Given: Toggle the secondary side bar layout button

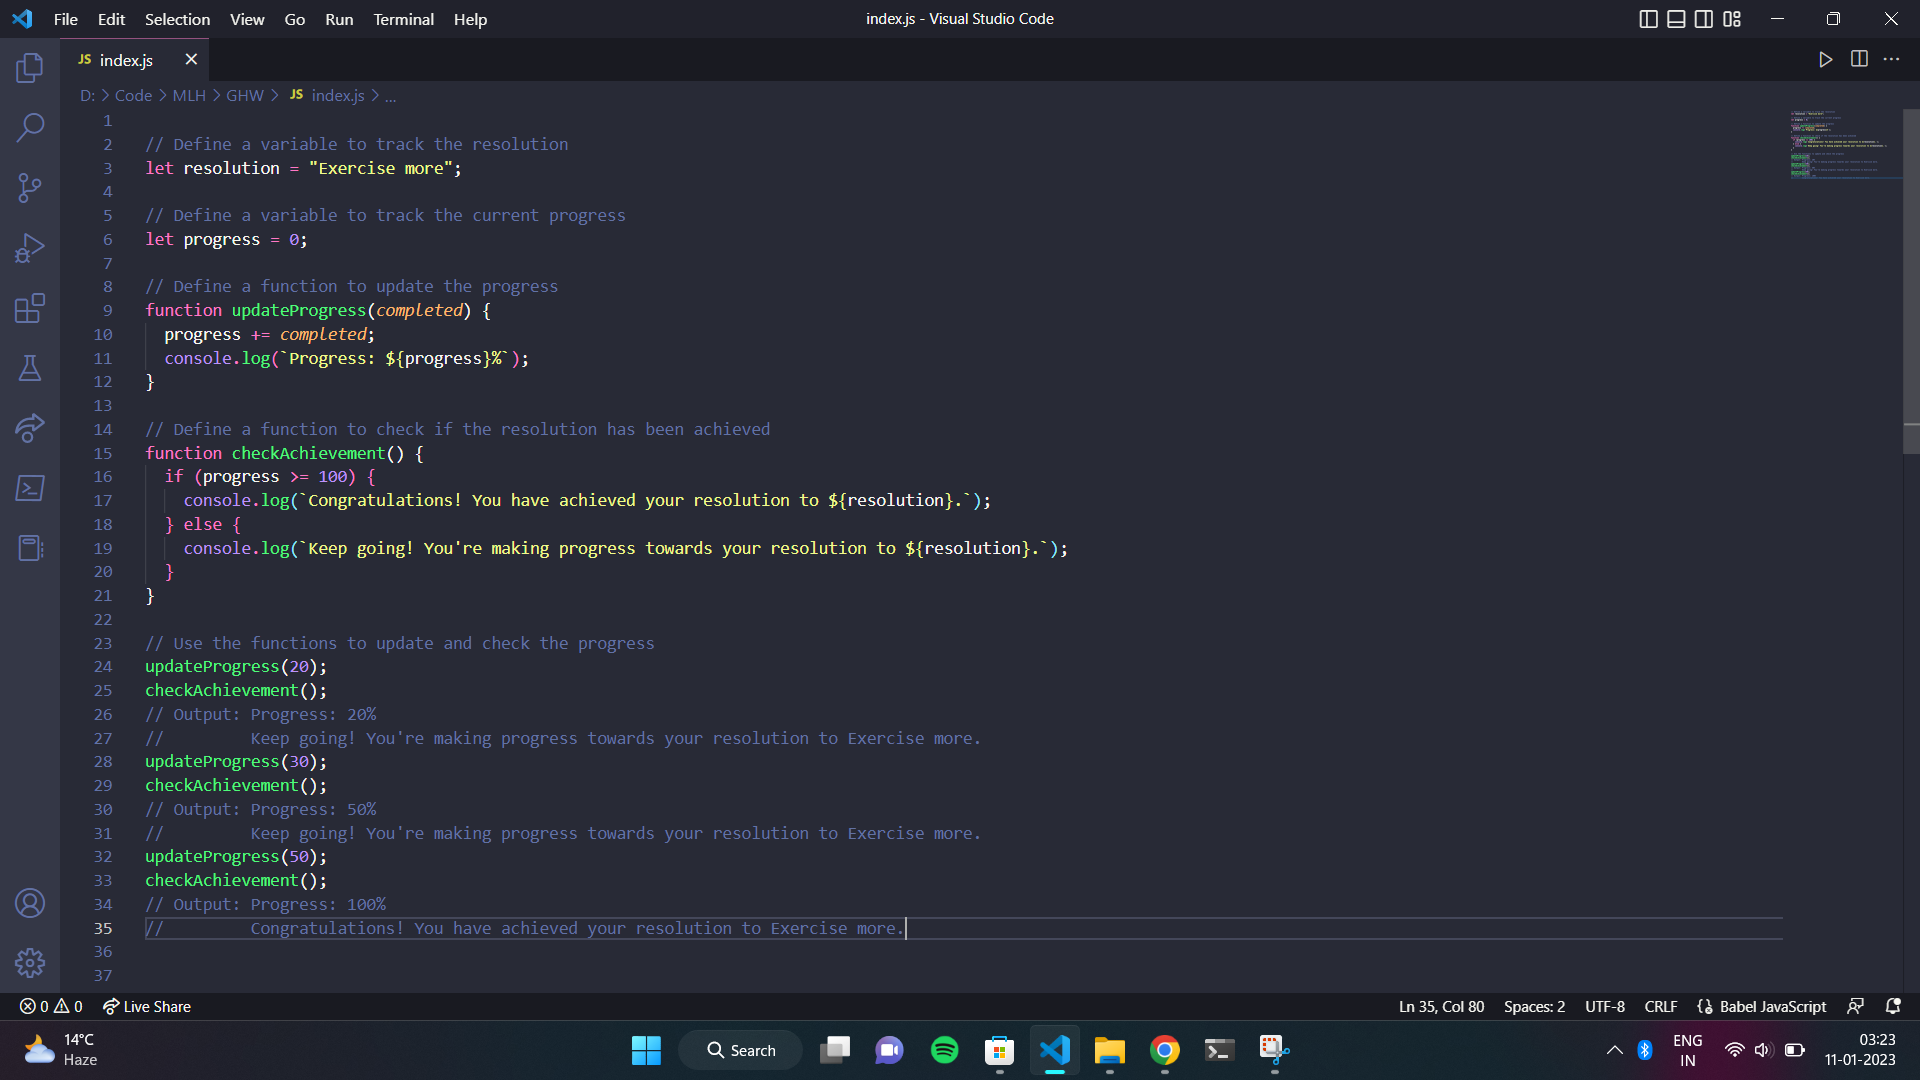Looking at the screenshot, I should click(1704, 19).
